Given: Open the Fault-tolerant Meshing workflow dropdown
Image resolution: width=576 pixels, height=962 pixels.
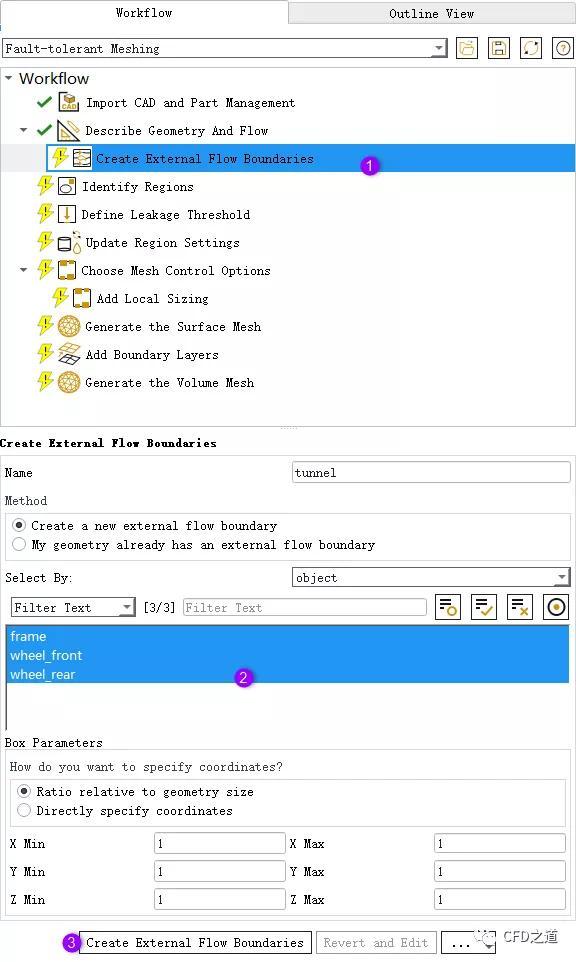Looking at the screenshot, I should tap(225, 48).
